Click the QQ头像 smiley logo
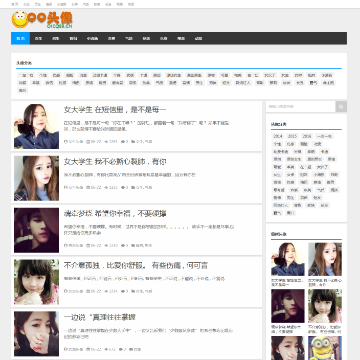360x360 pixels. point(42,20)
